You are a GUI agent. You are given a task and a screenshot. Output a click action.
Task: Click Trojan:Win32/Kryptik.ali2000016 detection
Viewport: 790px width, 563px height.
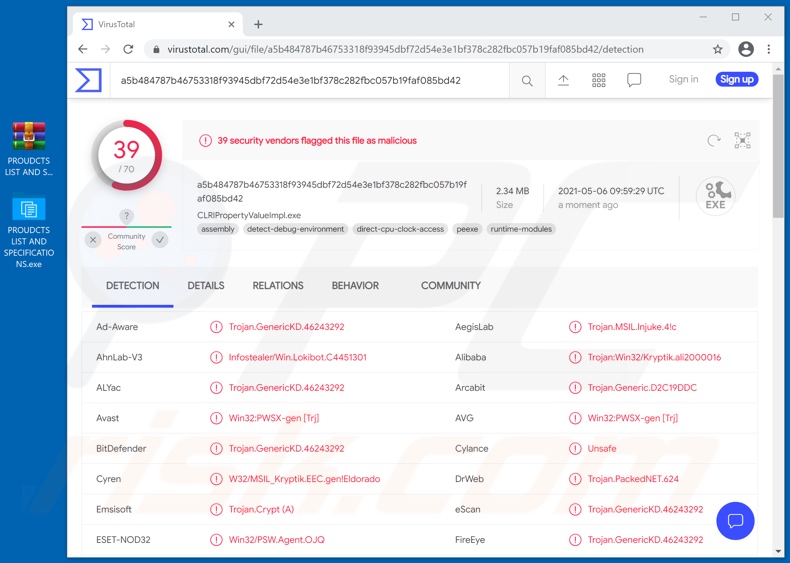coord(654,357)
